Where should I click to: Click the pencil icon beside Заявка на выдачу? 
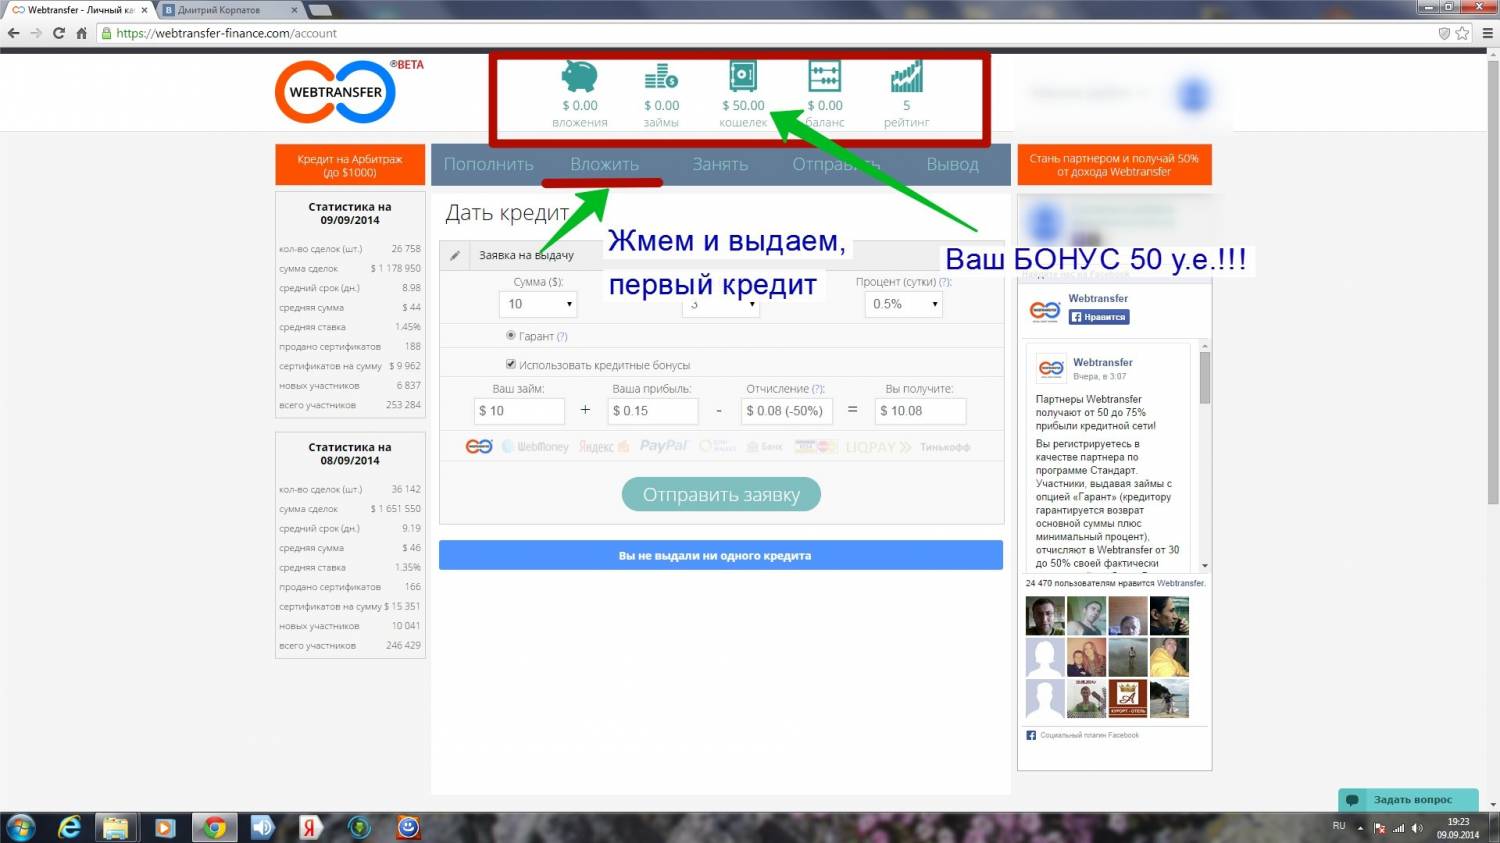click(x=455, y=255)
